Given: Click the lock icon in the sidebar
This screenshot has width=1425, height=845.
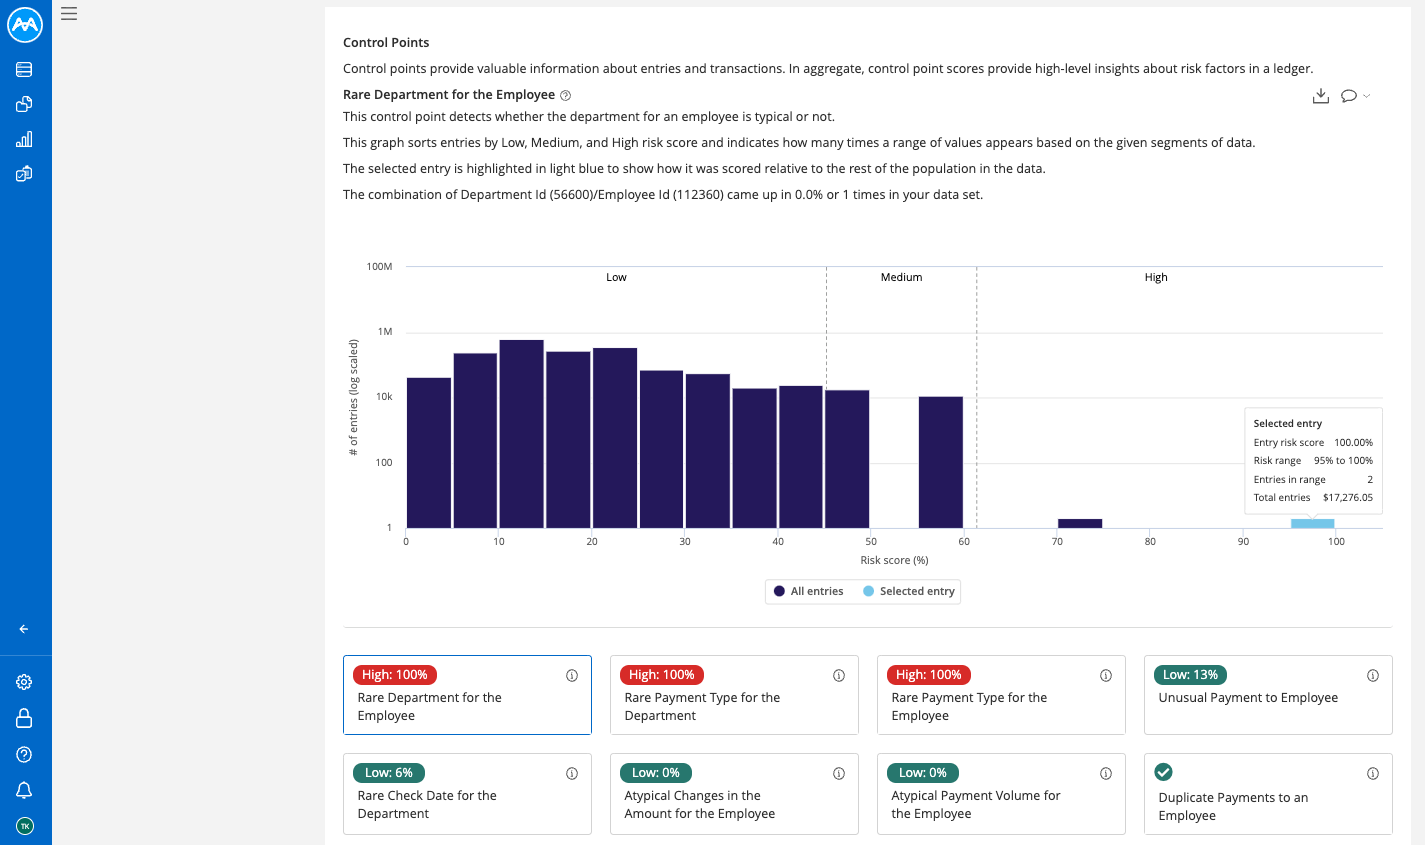Looking at the screenshot, I should tap(25, 717).
